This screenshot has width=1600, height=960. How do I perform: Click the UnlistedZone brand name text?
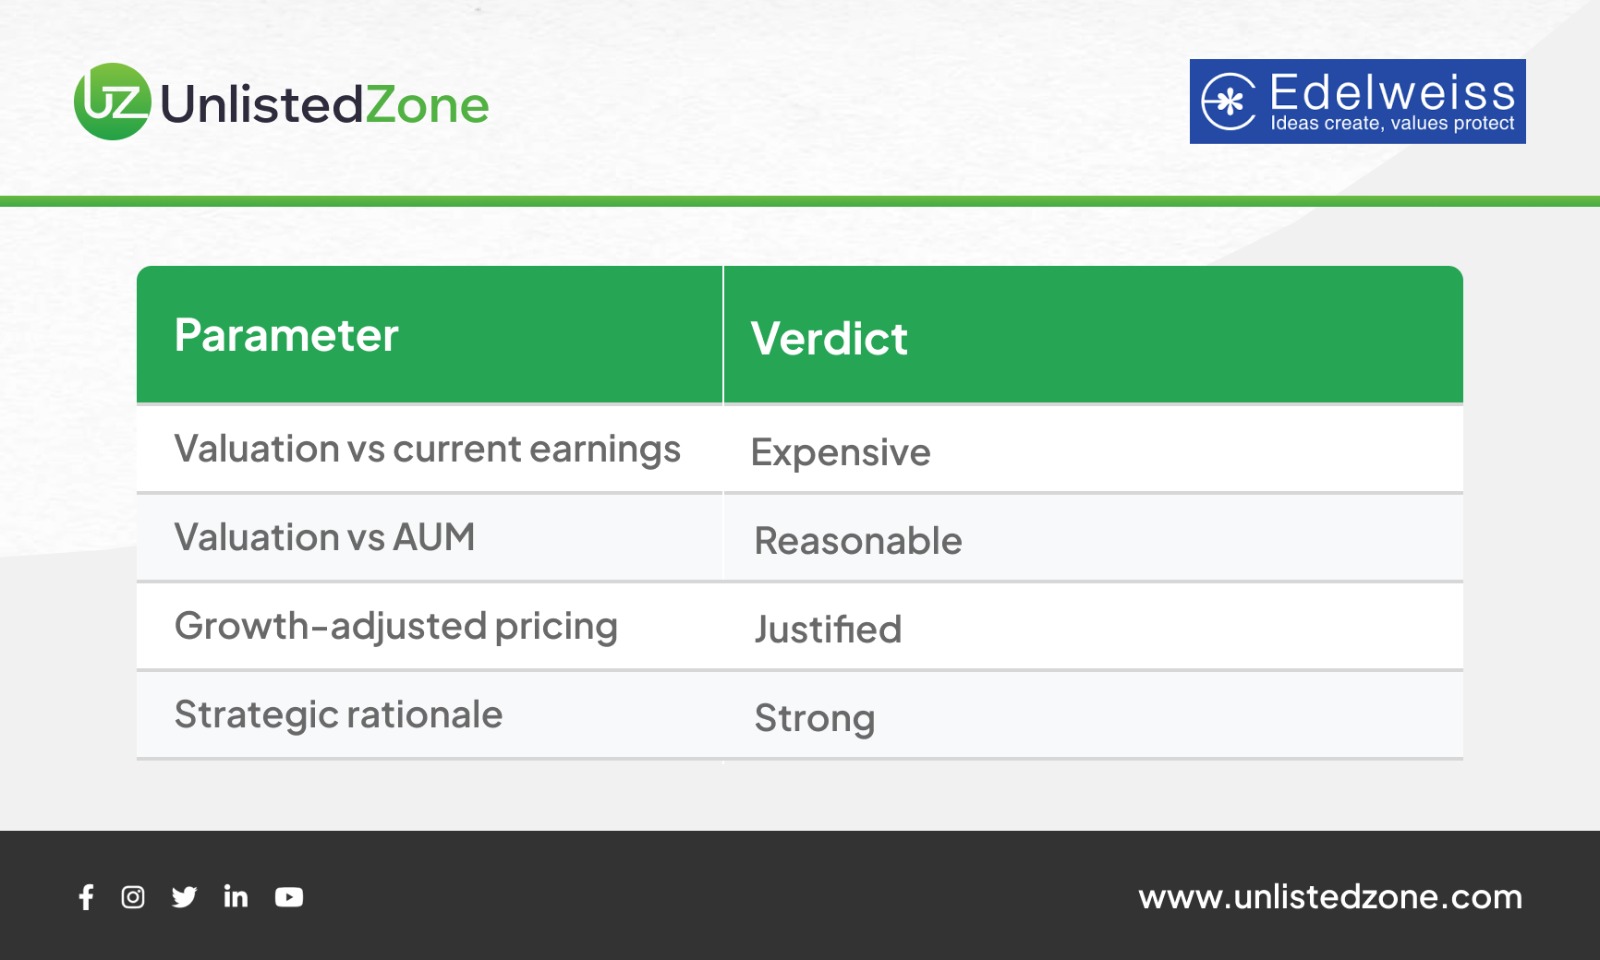pos(324,105)
